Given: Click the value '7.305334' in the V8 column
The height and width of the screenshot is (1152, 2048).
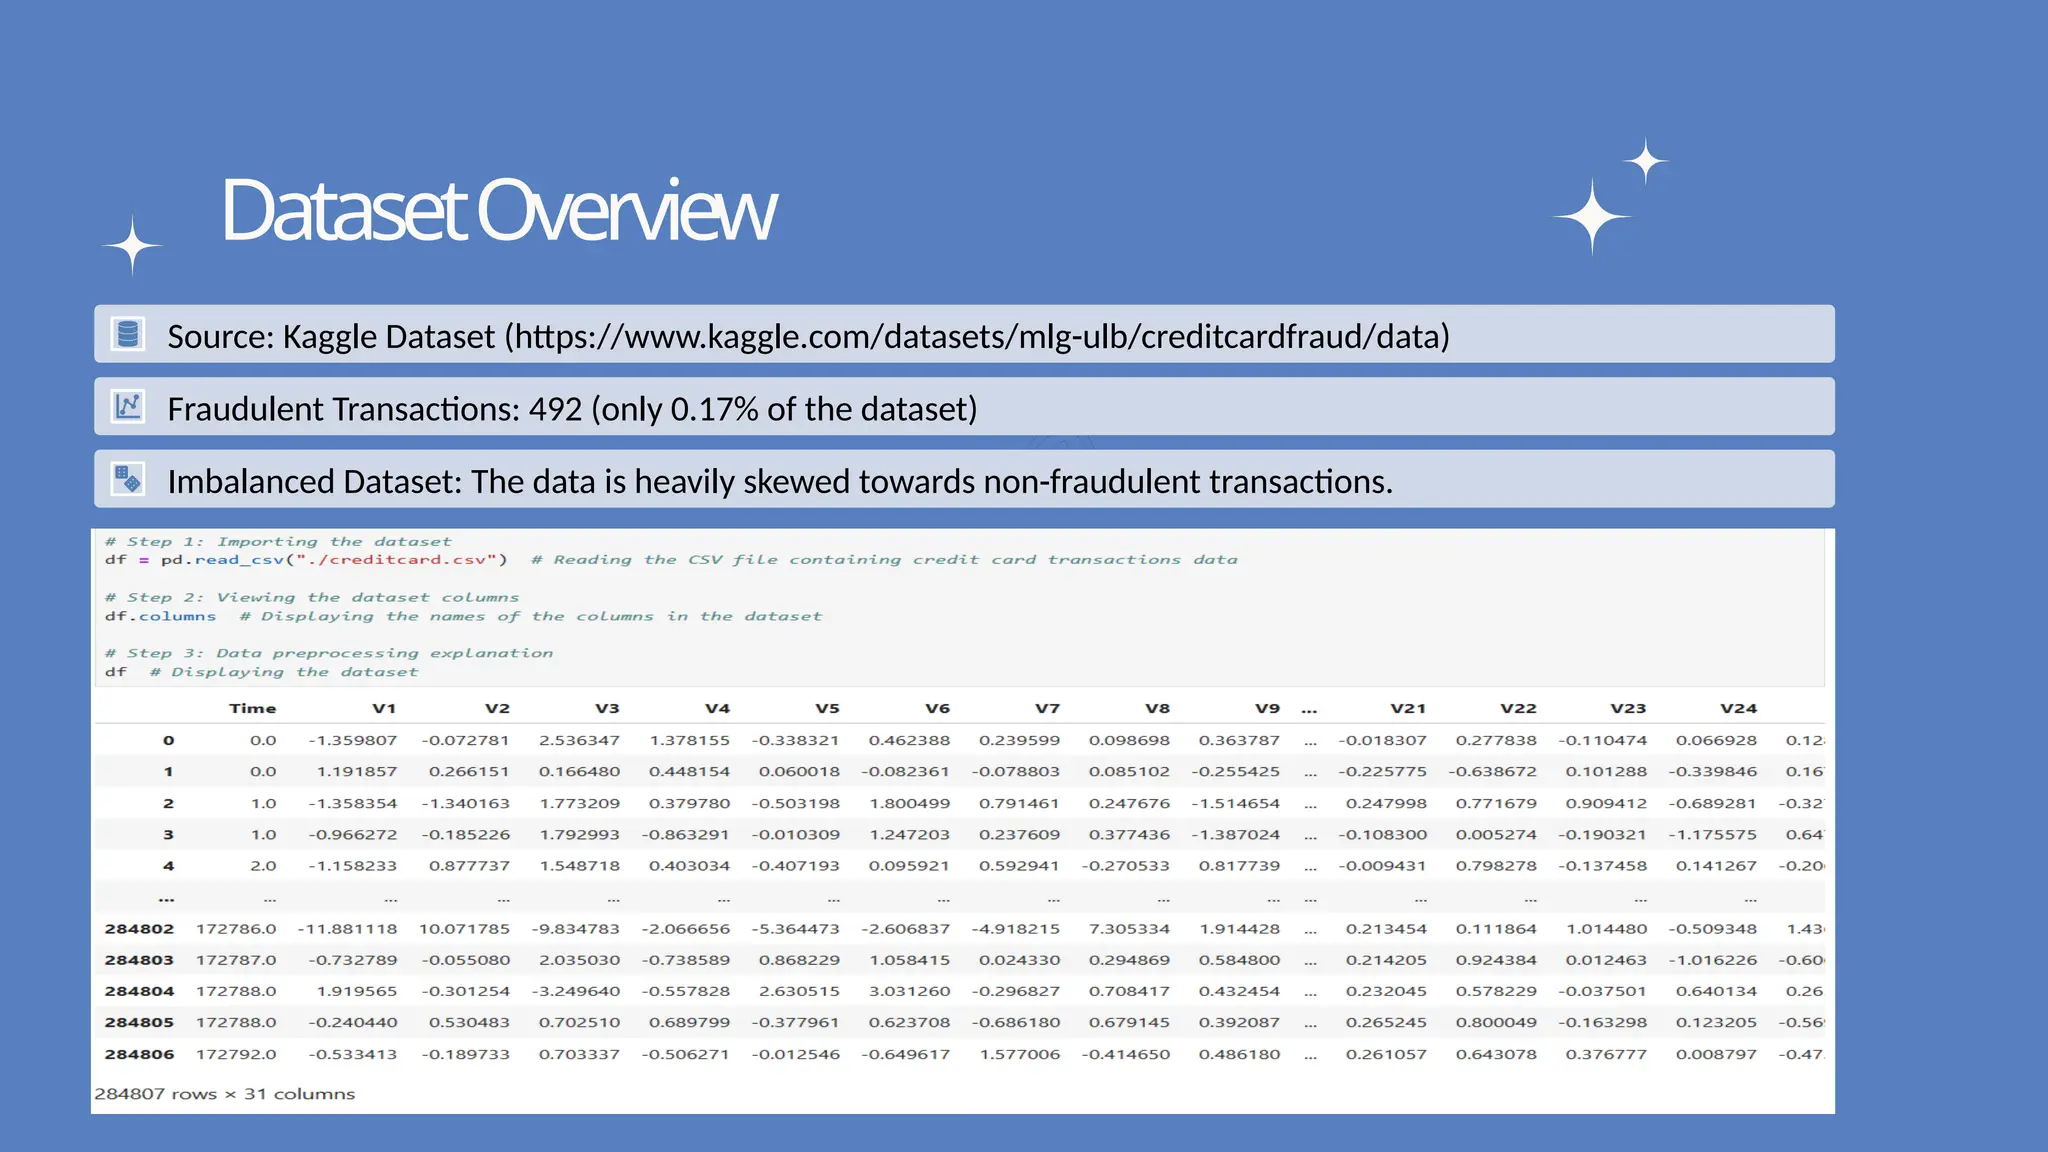Looking at the screenshot, I should [1129, 929].
